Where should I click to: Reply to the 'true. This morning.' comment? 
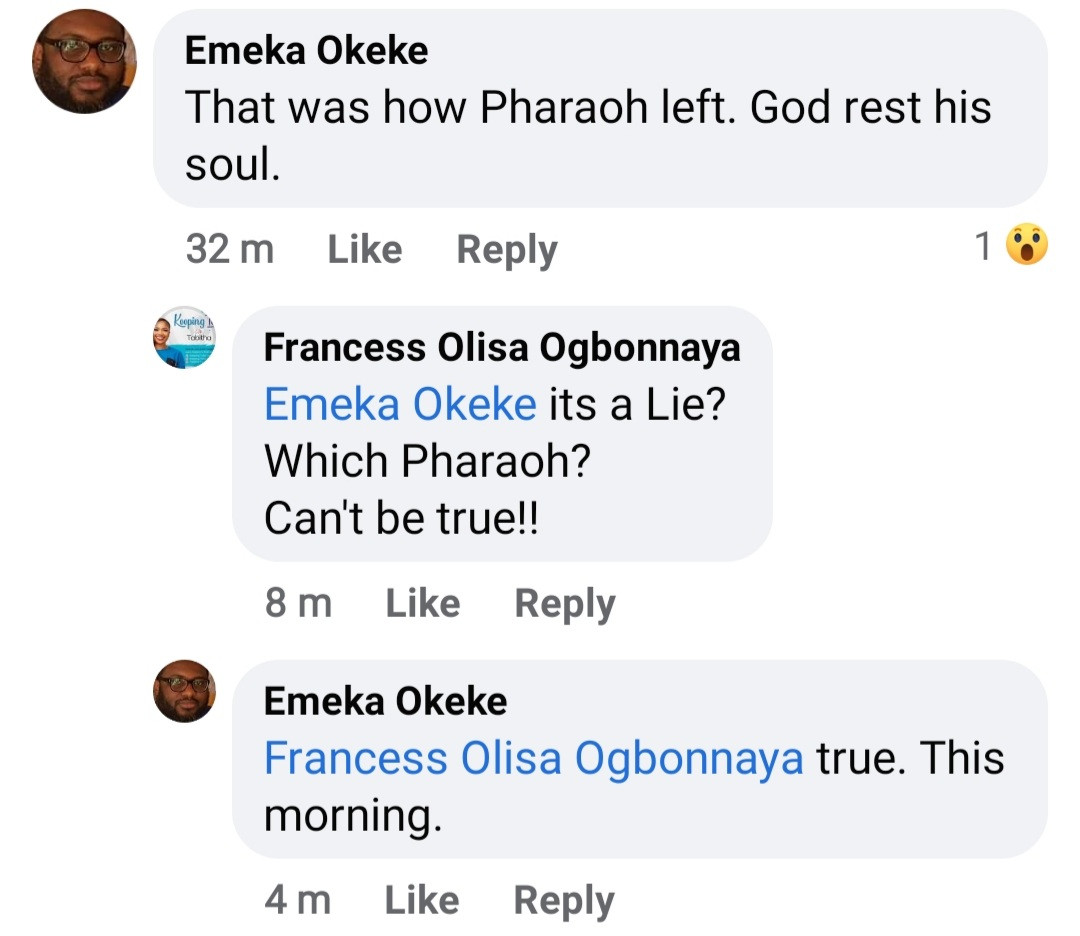click(563, 900)
